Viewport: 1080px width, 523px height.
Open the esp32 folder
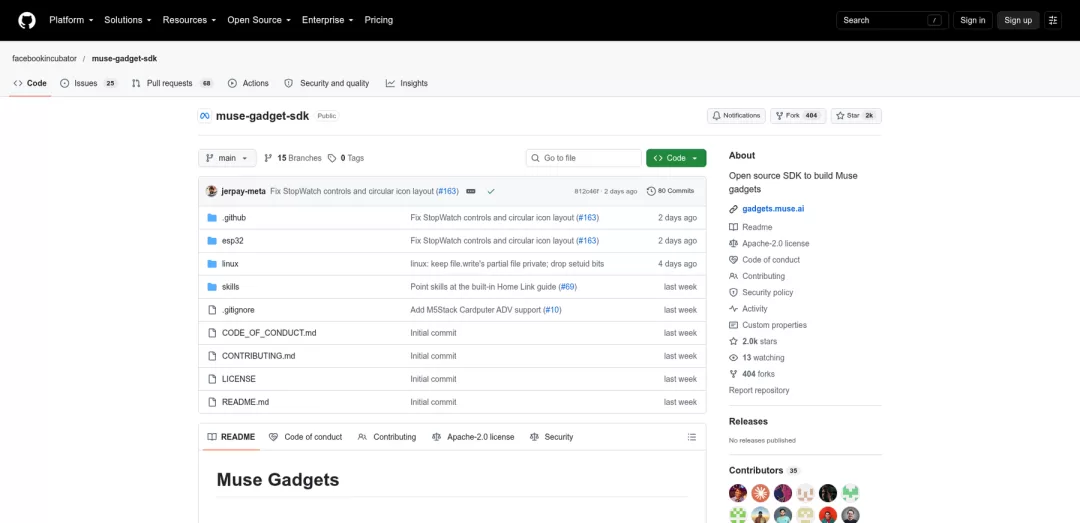point(233,240)
